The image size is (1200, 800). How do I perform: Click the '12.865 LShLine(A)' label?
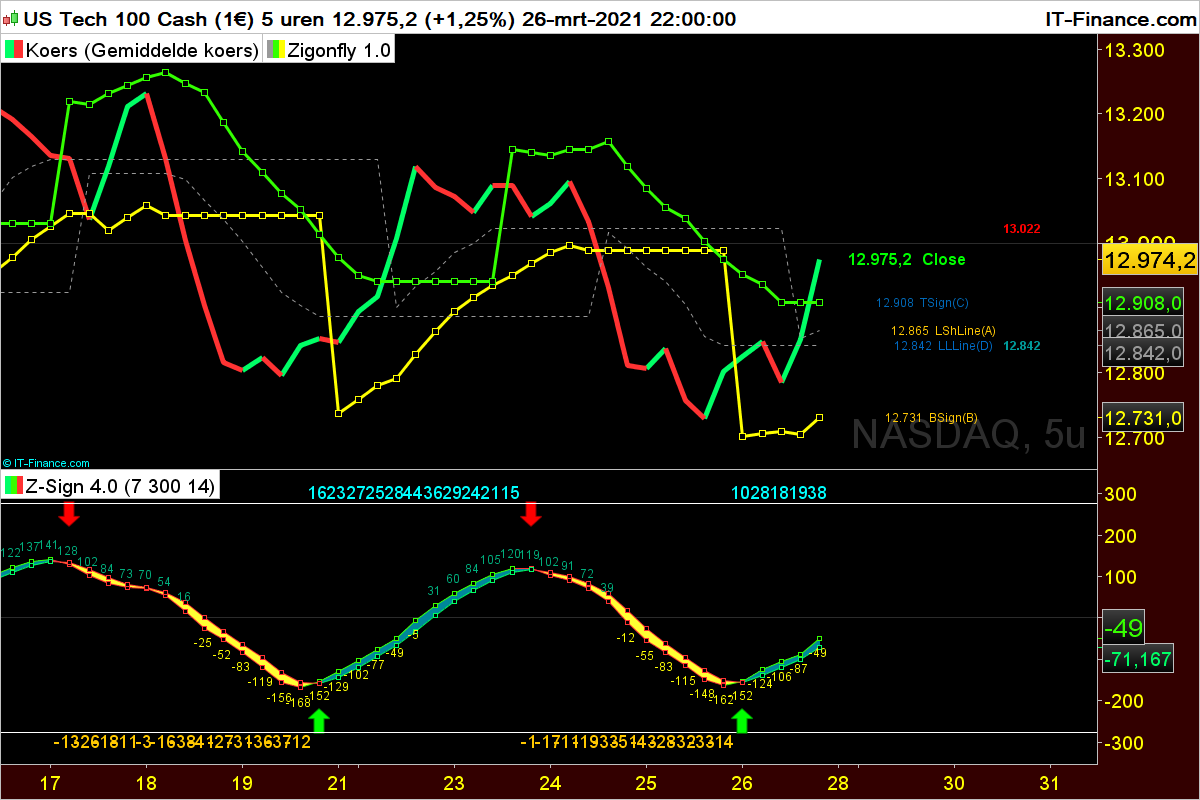tap(944, 330)
